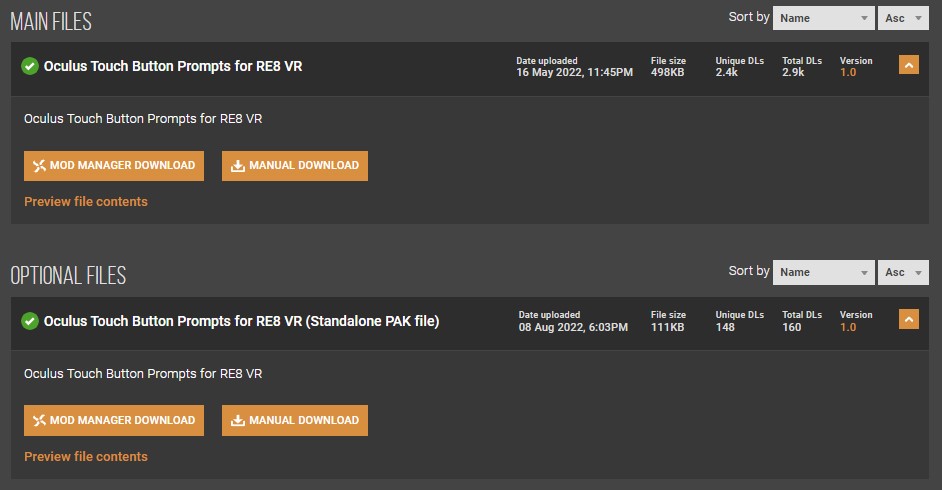Open Asc order dropdown in Main Files
The image size is (942, 490).
[x=904, y=18]
